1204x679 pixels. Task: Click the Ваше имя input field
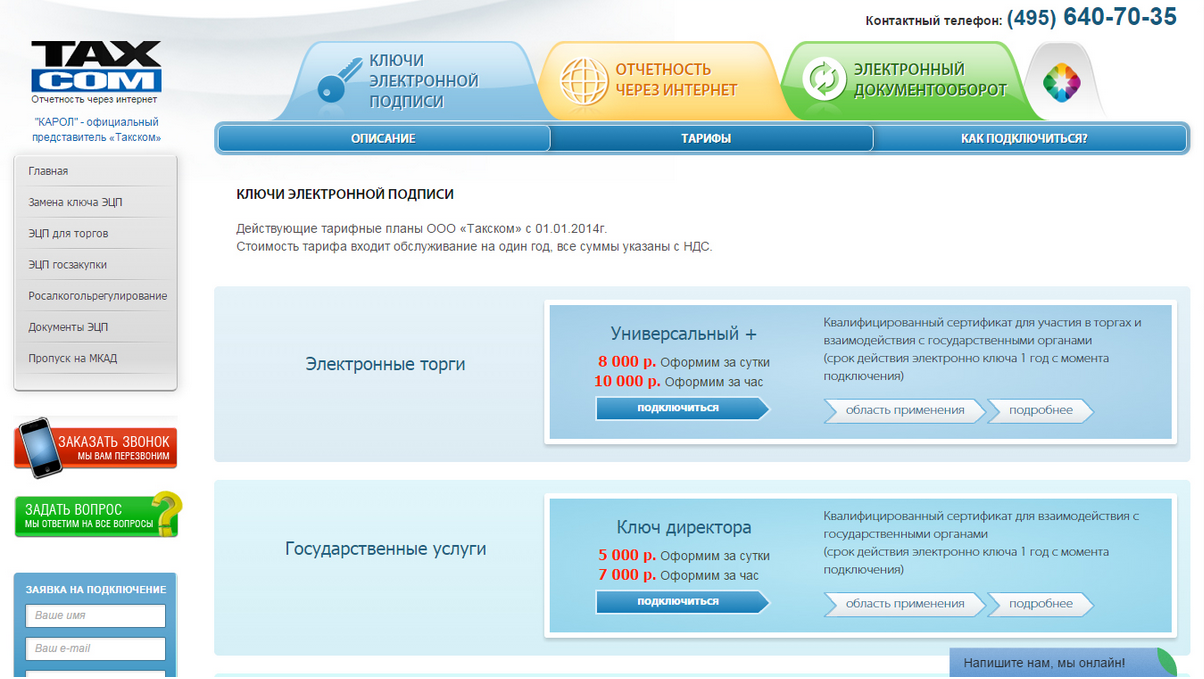tap(95, 616)
